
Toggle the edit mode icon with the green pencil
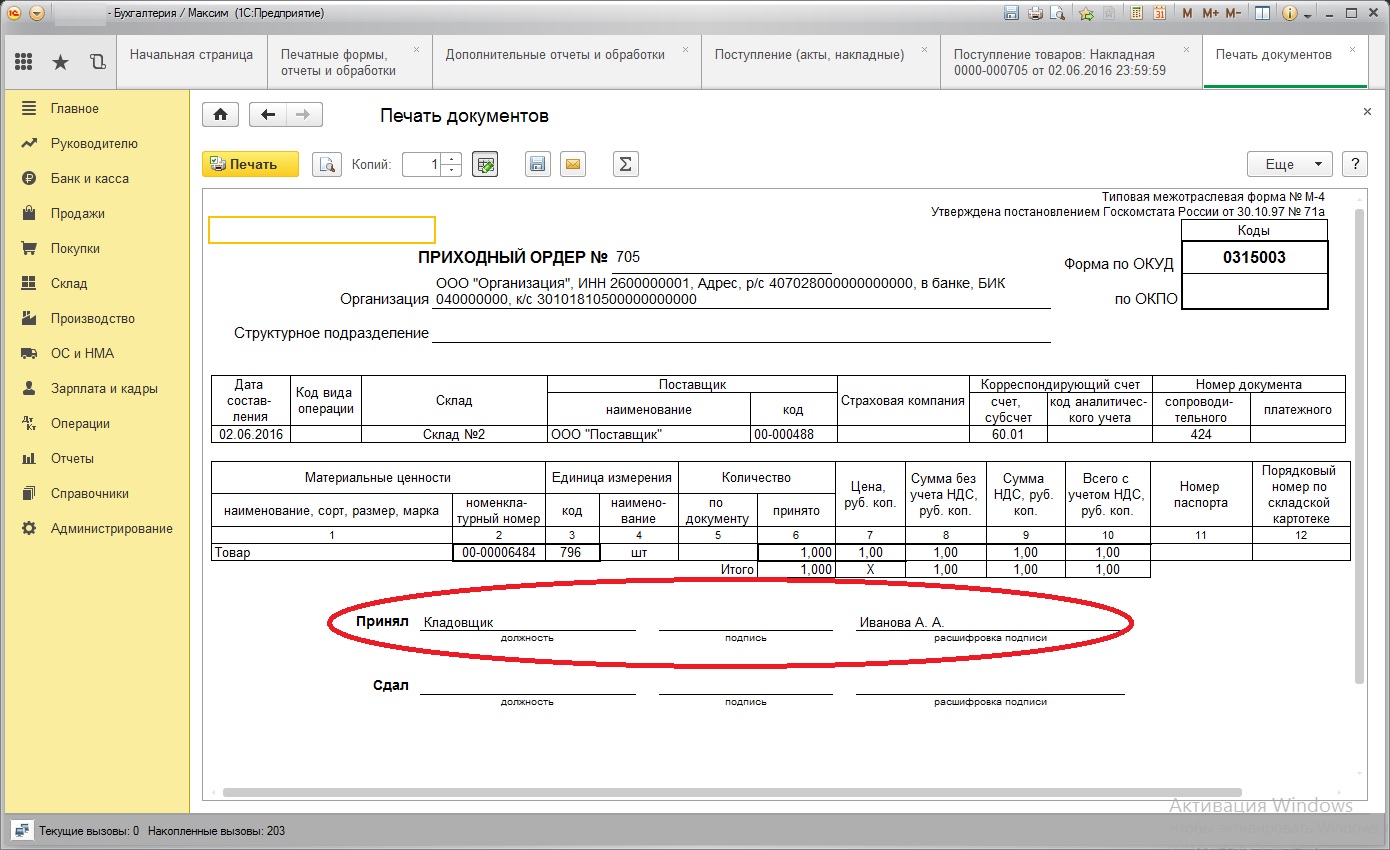coord(485,165)
